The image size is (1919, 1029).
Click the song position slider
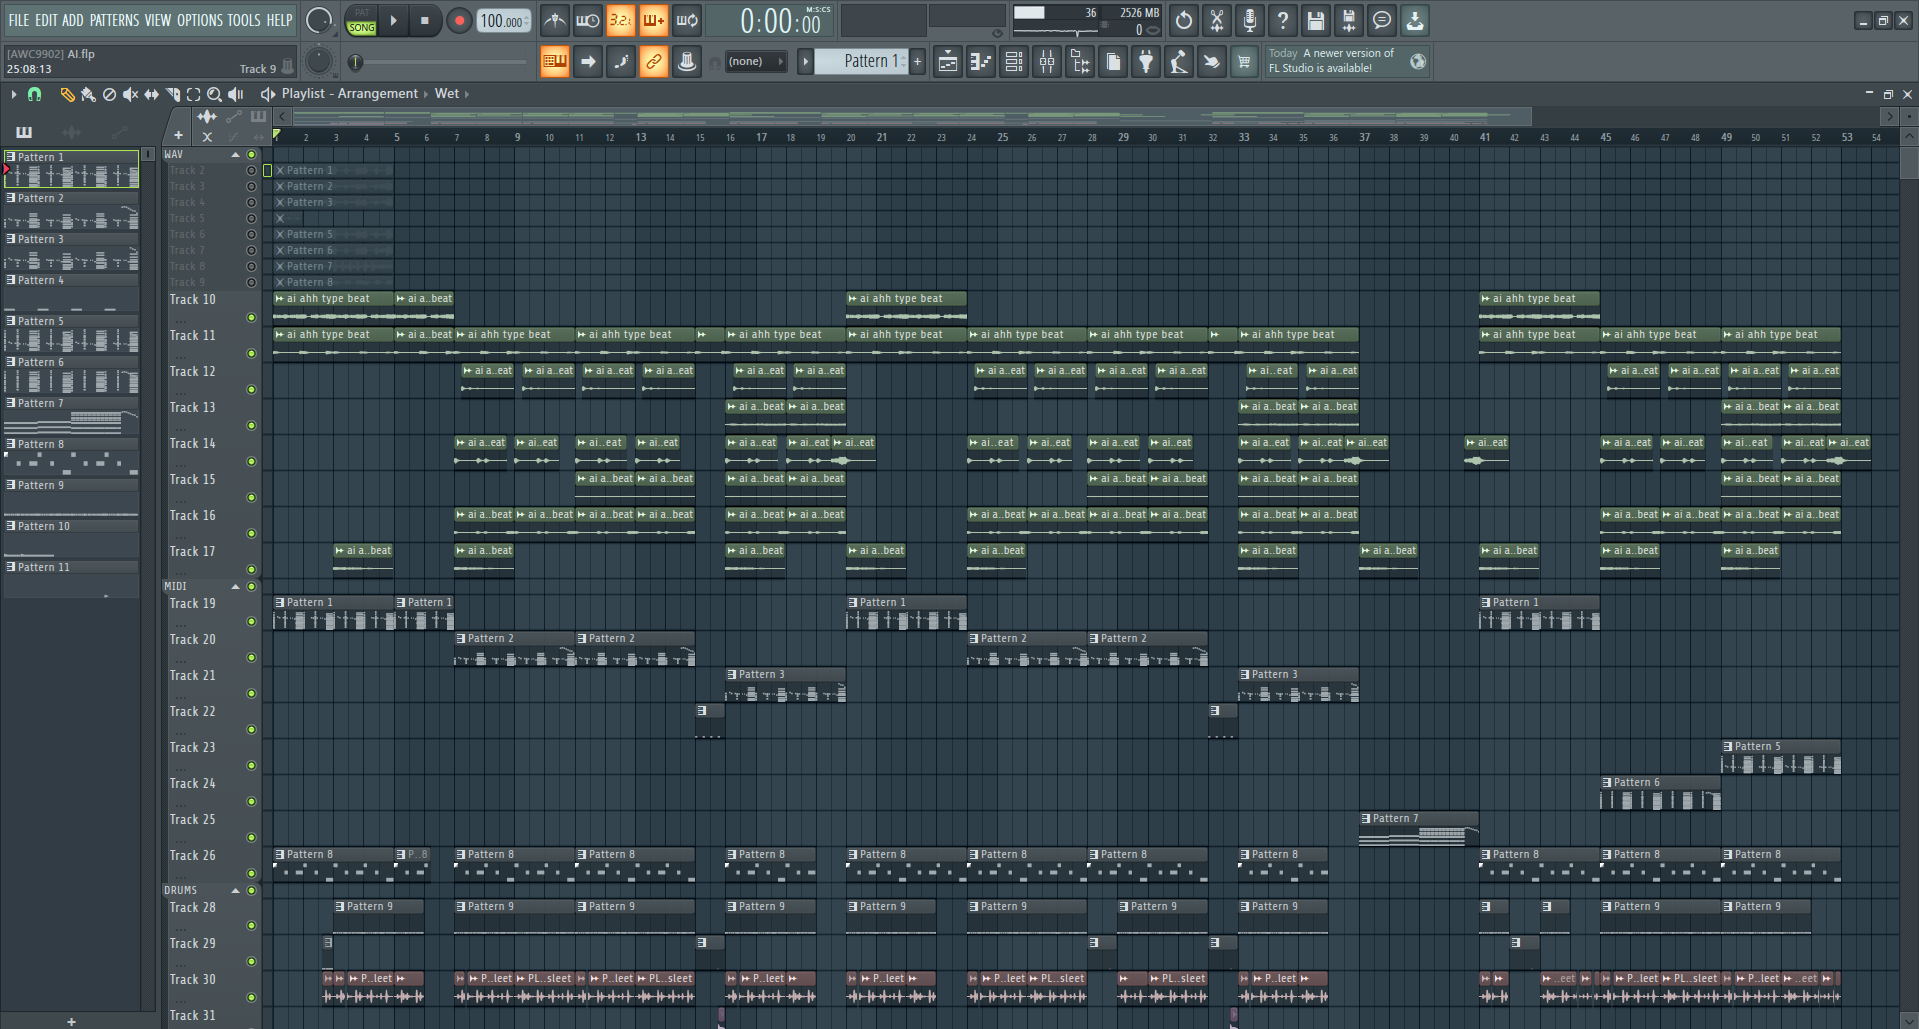[440, 62]
